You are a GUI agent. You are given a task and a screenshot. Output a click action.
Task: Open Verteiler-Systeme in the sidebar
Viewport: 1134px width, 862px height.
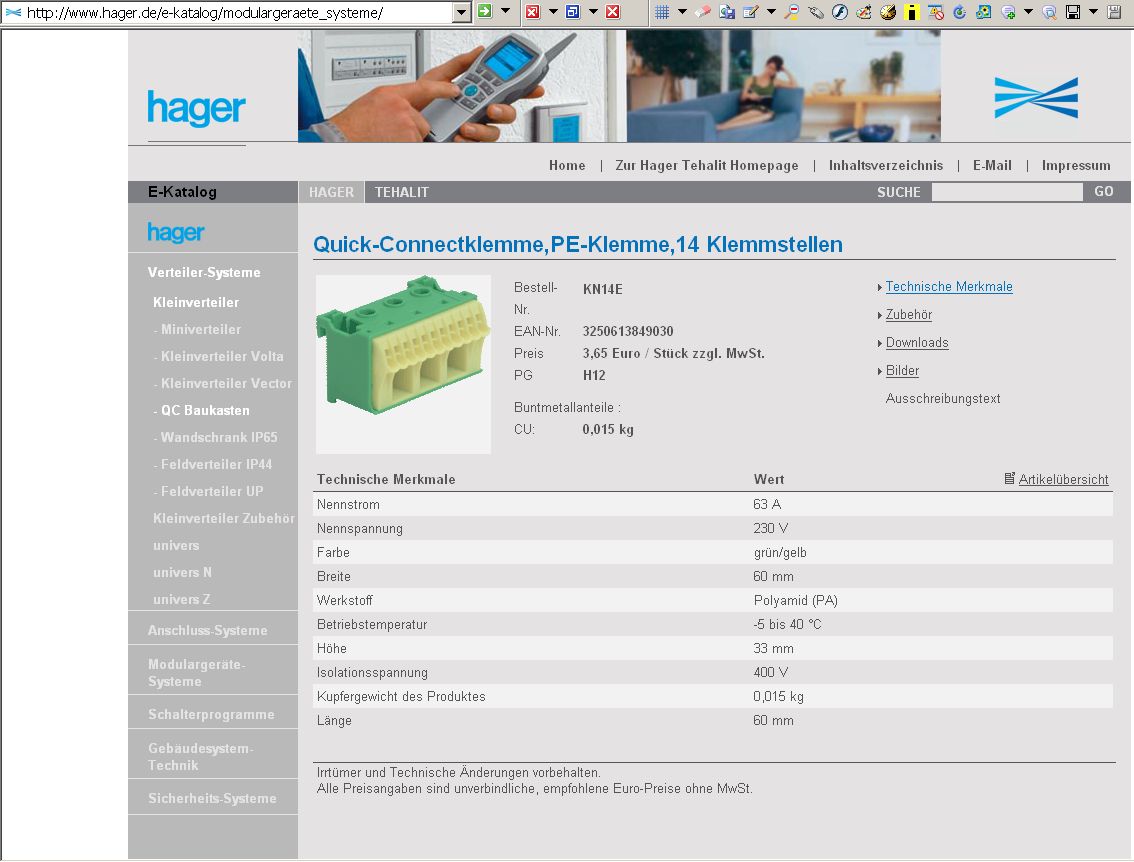204,273
